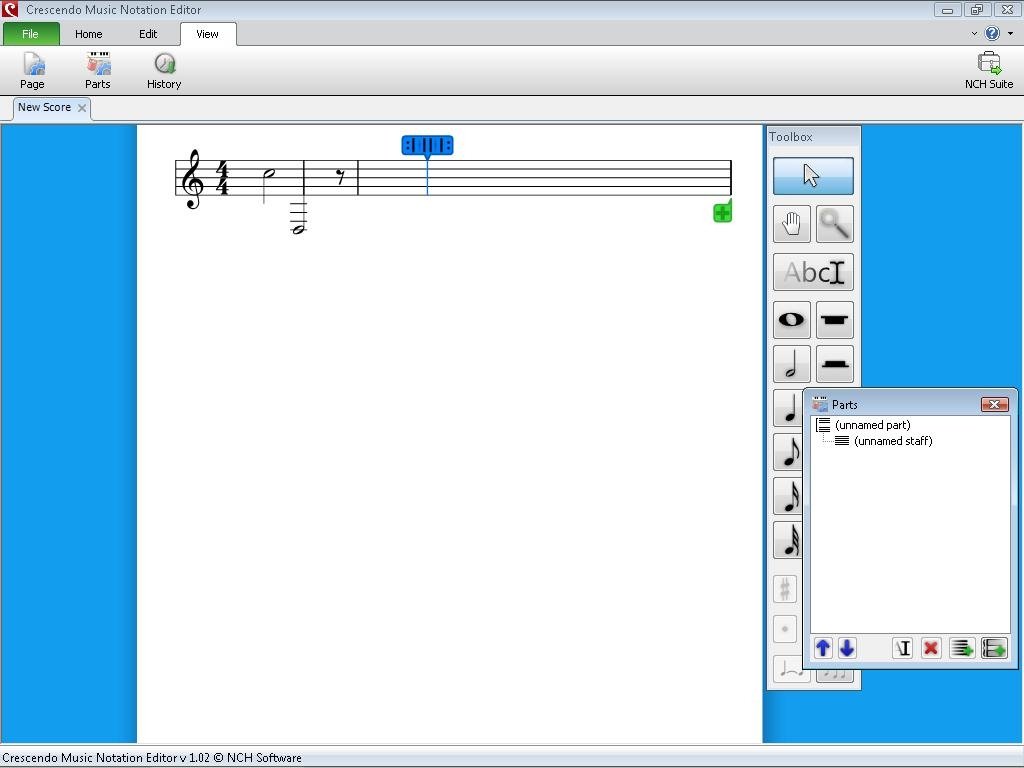Move part up with blue arrow
Screen dimensions: 1024x768
(x=823, y=648)
